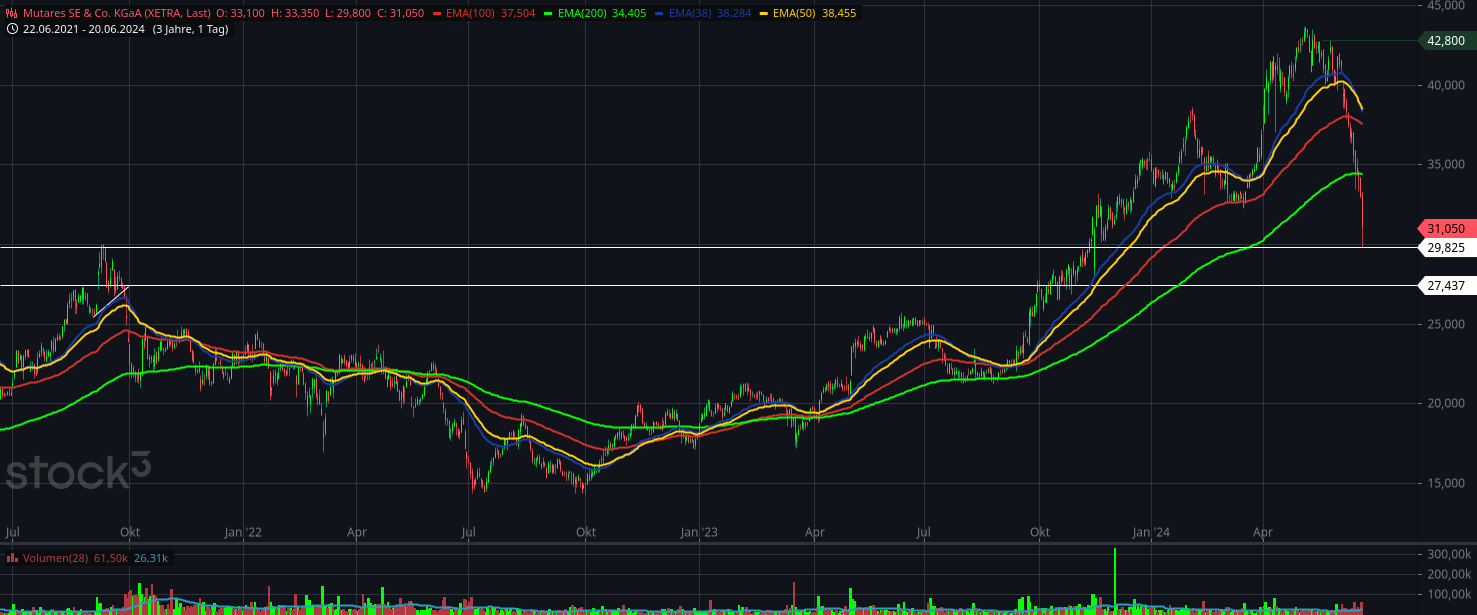Click the Volumen(28) bar chart icon

[12, 558]
